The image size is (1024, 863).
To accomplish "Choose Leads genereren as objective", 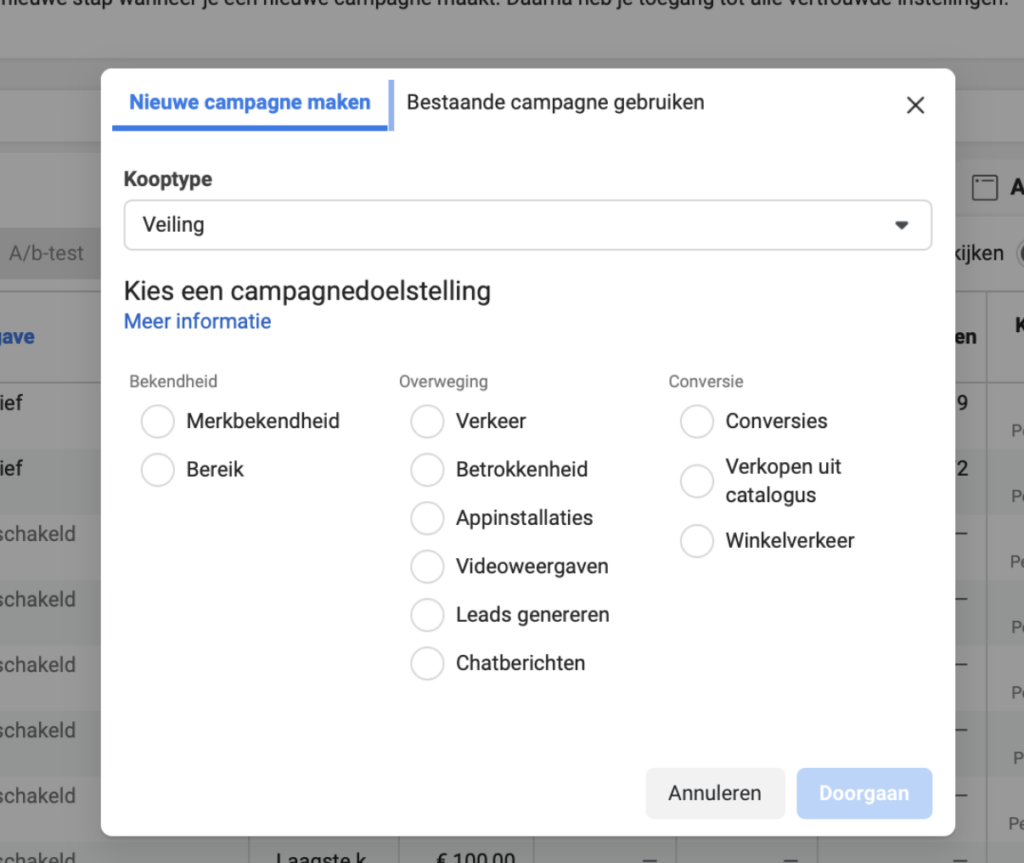I will (x=427, y=614).
